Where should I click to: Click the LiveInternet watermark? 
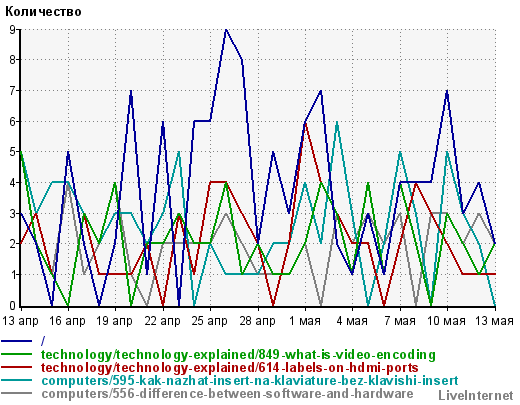[476, 396]
